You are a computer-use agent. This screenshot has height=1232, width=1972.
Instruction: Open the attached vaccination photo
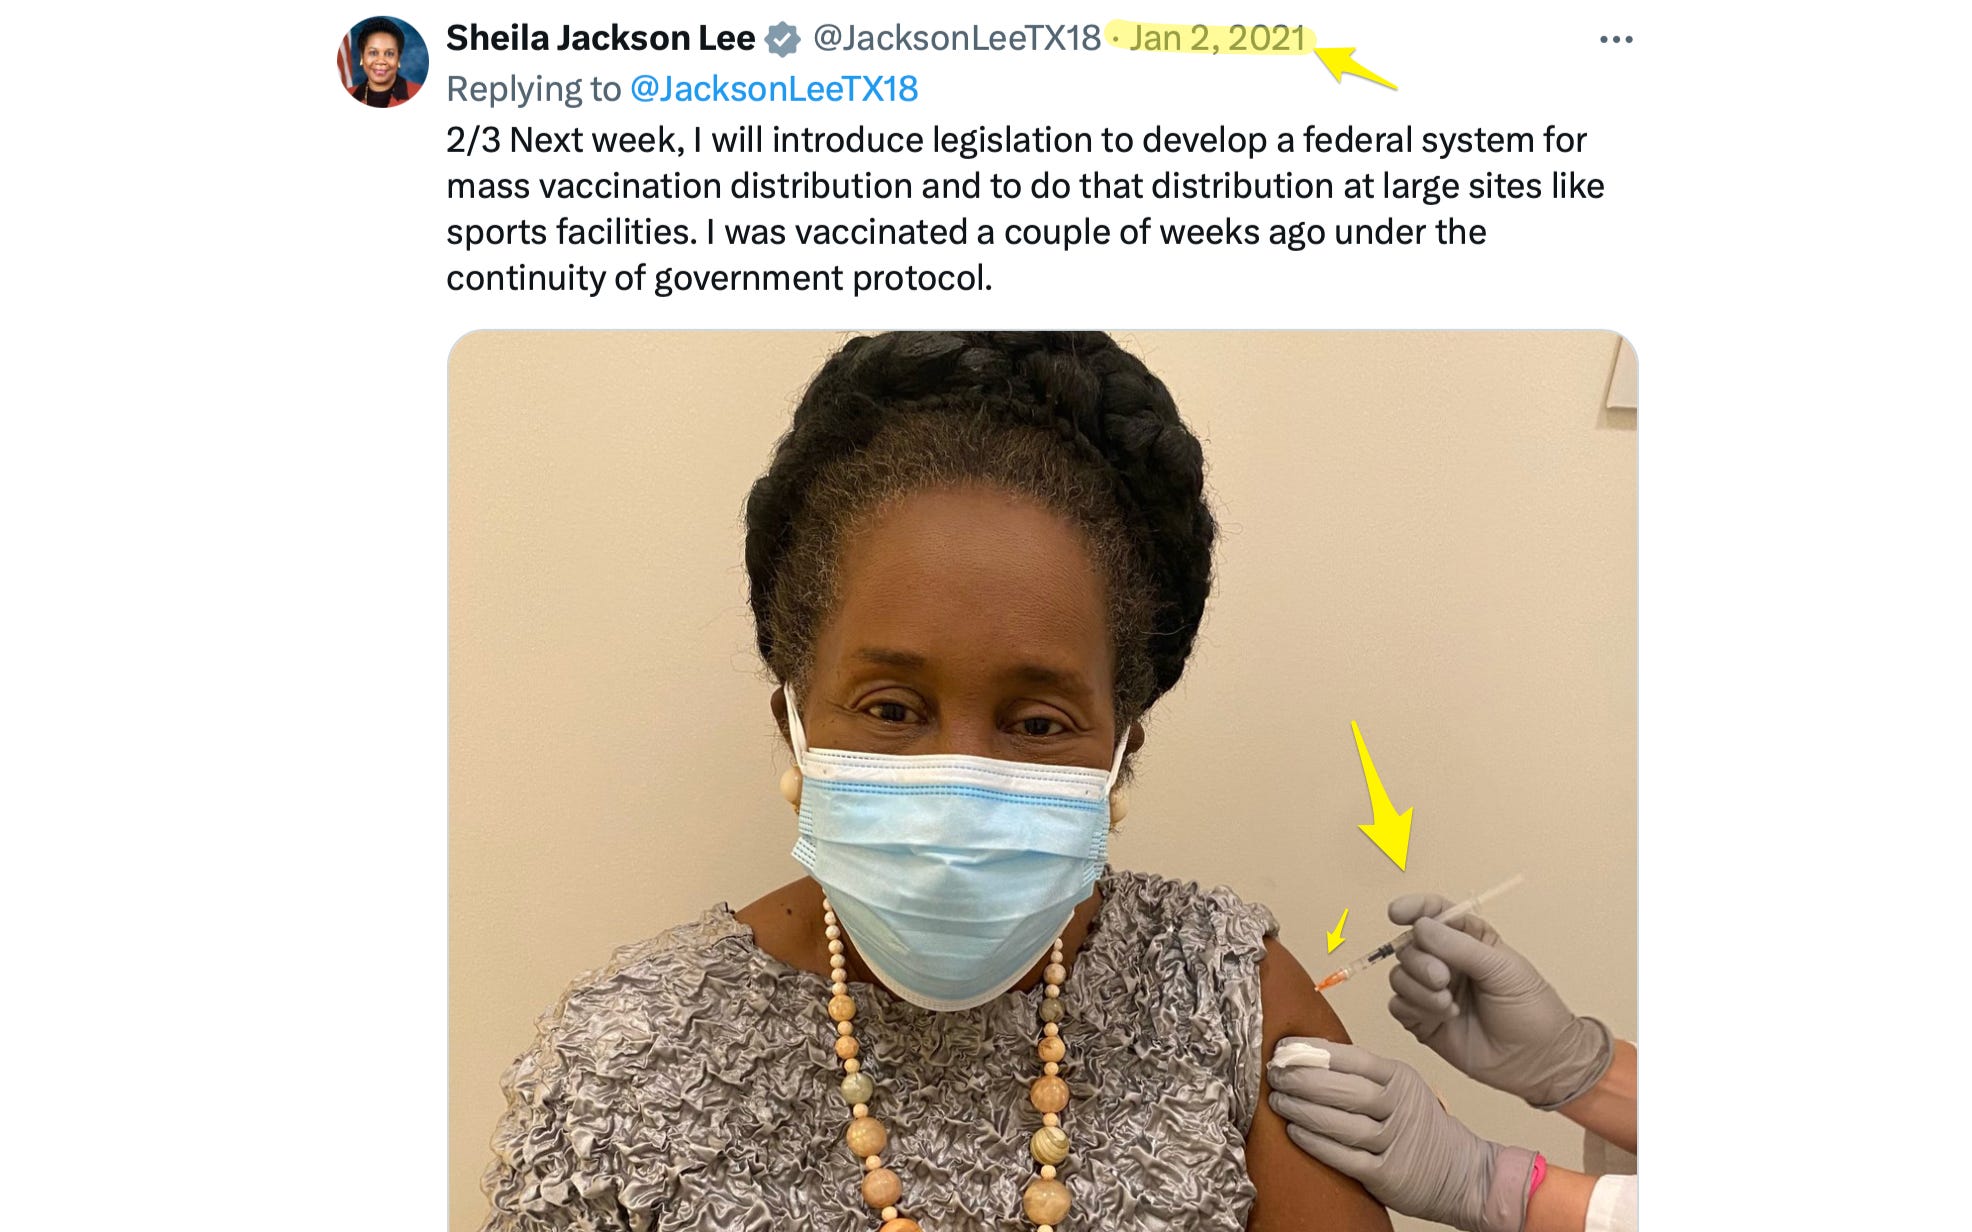tap(1042, 780)
